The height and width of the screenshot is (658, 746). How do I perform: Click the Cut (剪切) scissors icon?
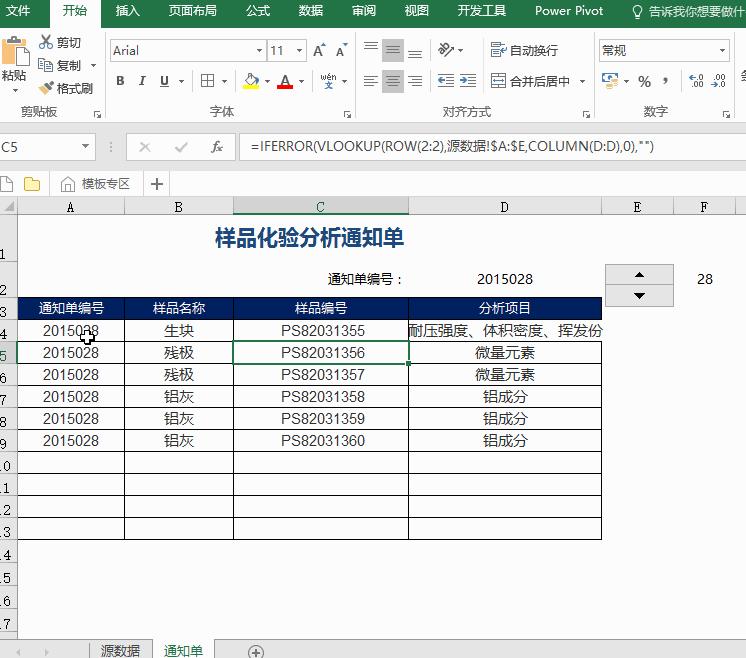tap(46, 42)
